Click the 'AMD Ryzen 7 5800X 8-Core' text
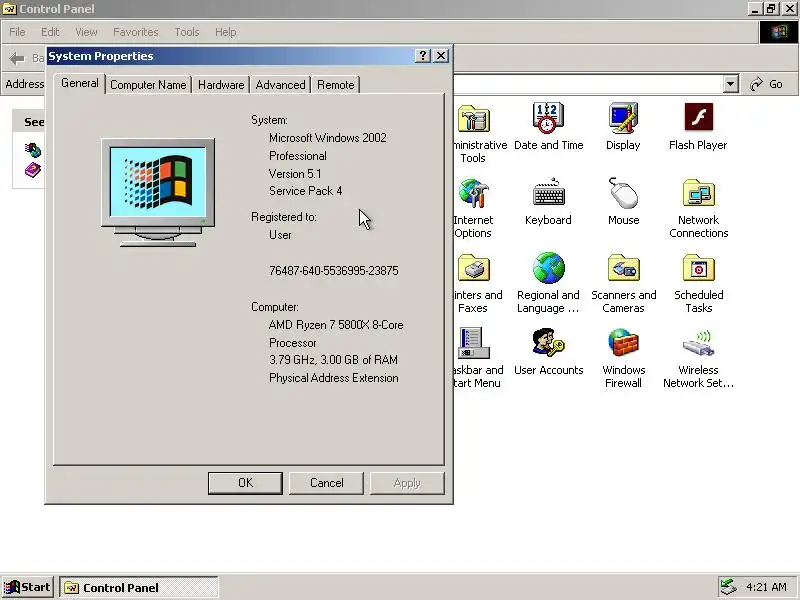Image resolution: width=800 pixels, height=600 pixels. pyautogui.click(x=336, y=325)
